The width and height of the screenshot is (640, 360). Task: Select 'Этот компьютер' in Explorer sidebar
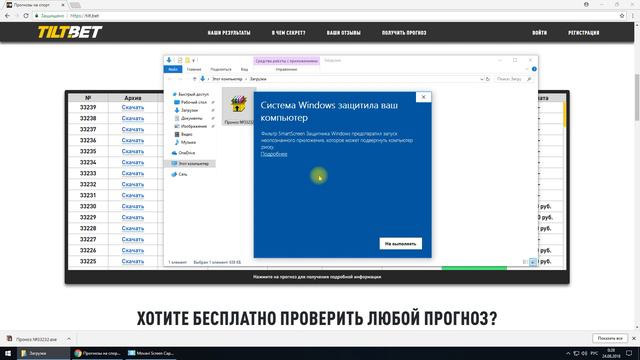[x=190, y=164]
